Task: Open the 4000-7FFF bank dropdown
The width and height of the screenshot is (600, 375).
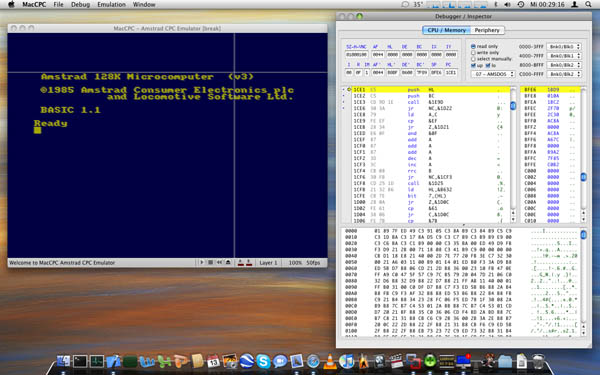Action: [x=564, y=56]
